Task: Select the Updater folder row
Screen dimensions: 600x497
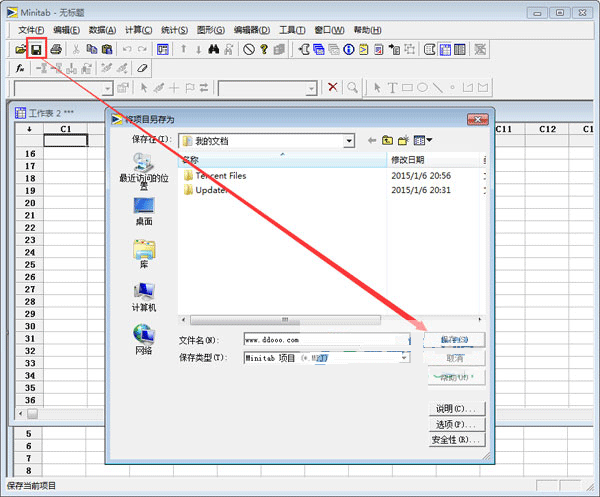Action: 206,190
